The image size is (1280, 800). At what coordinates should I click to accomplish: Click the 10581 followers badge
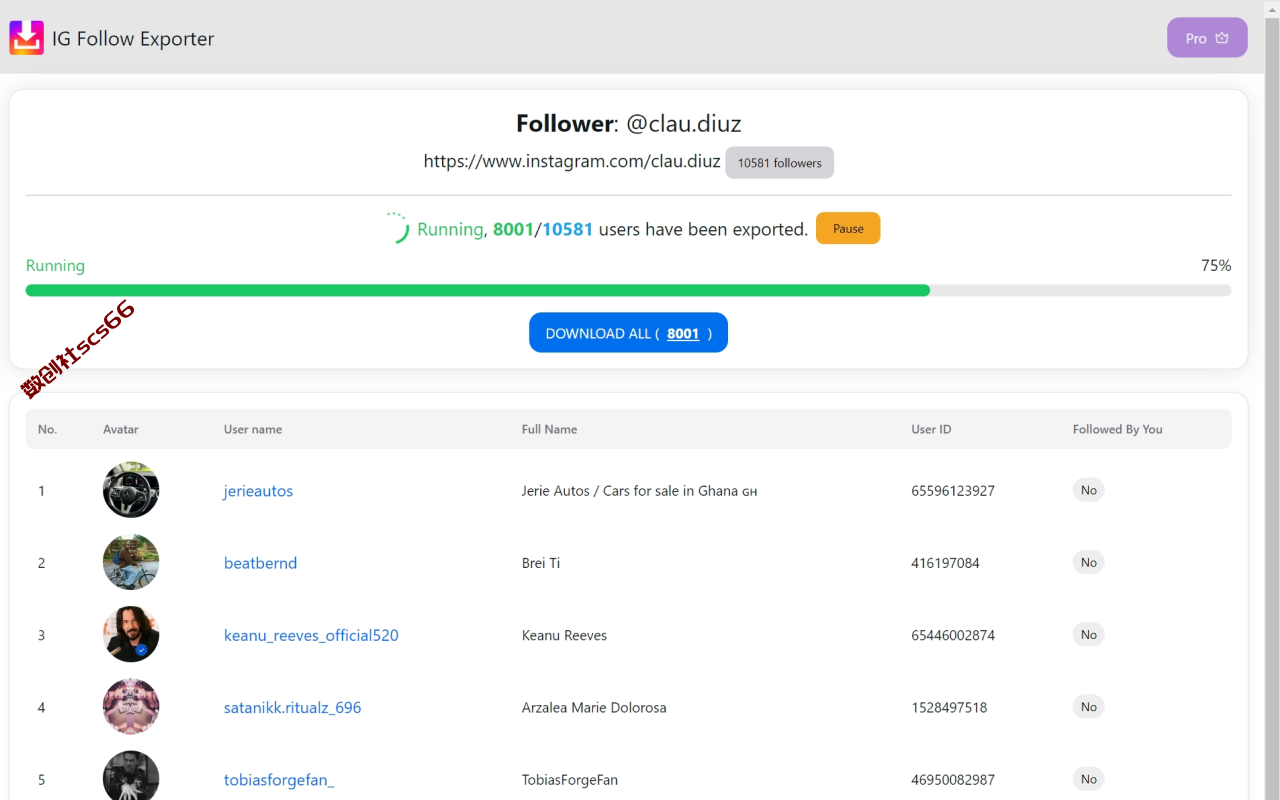pos(779,163)
